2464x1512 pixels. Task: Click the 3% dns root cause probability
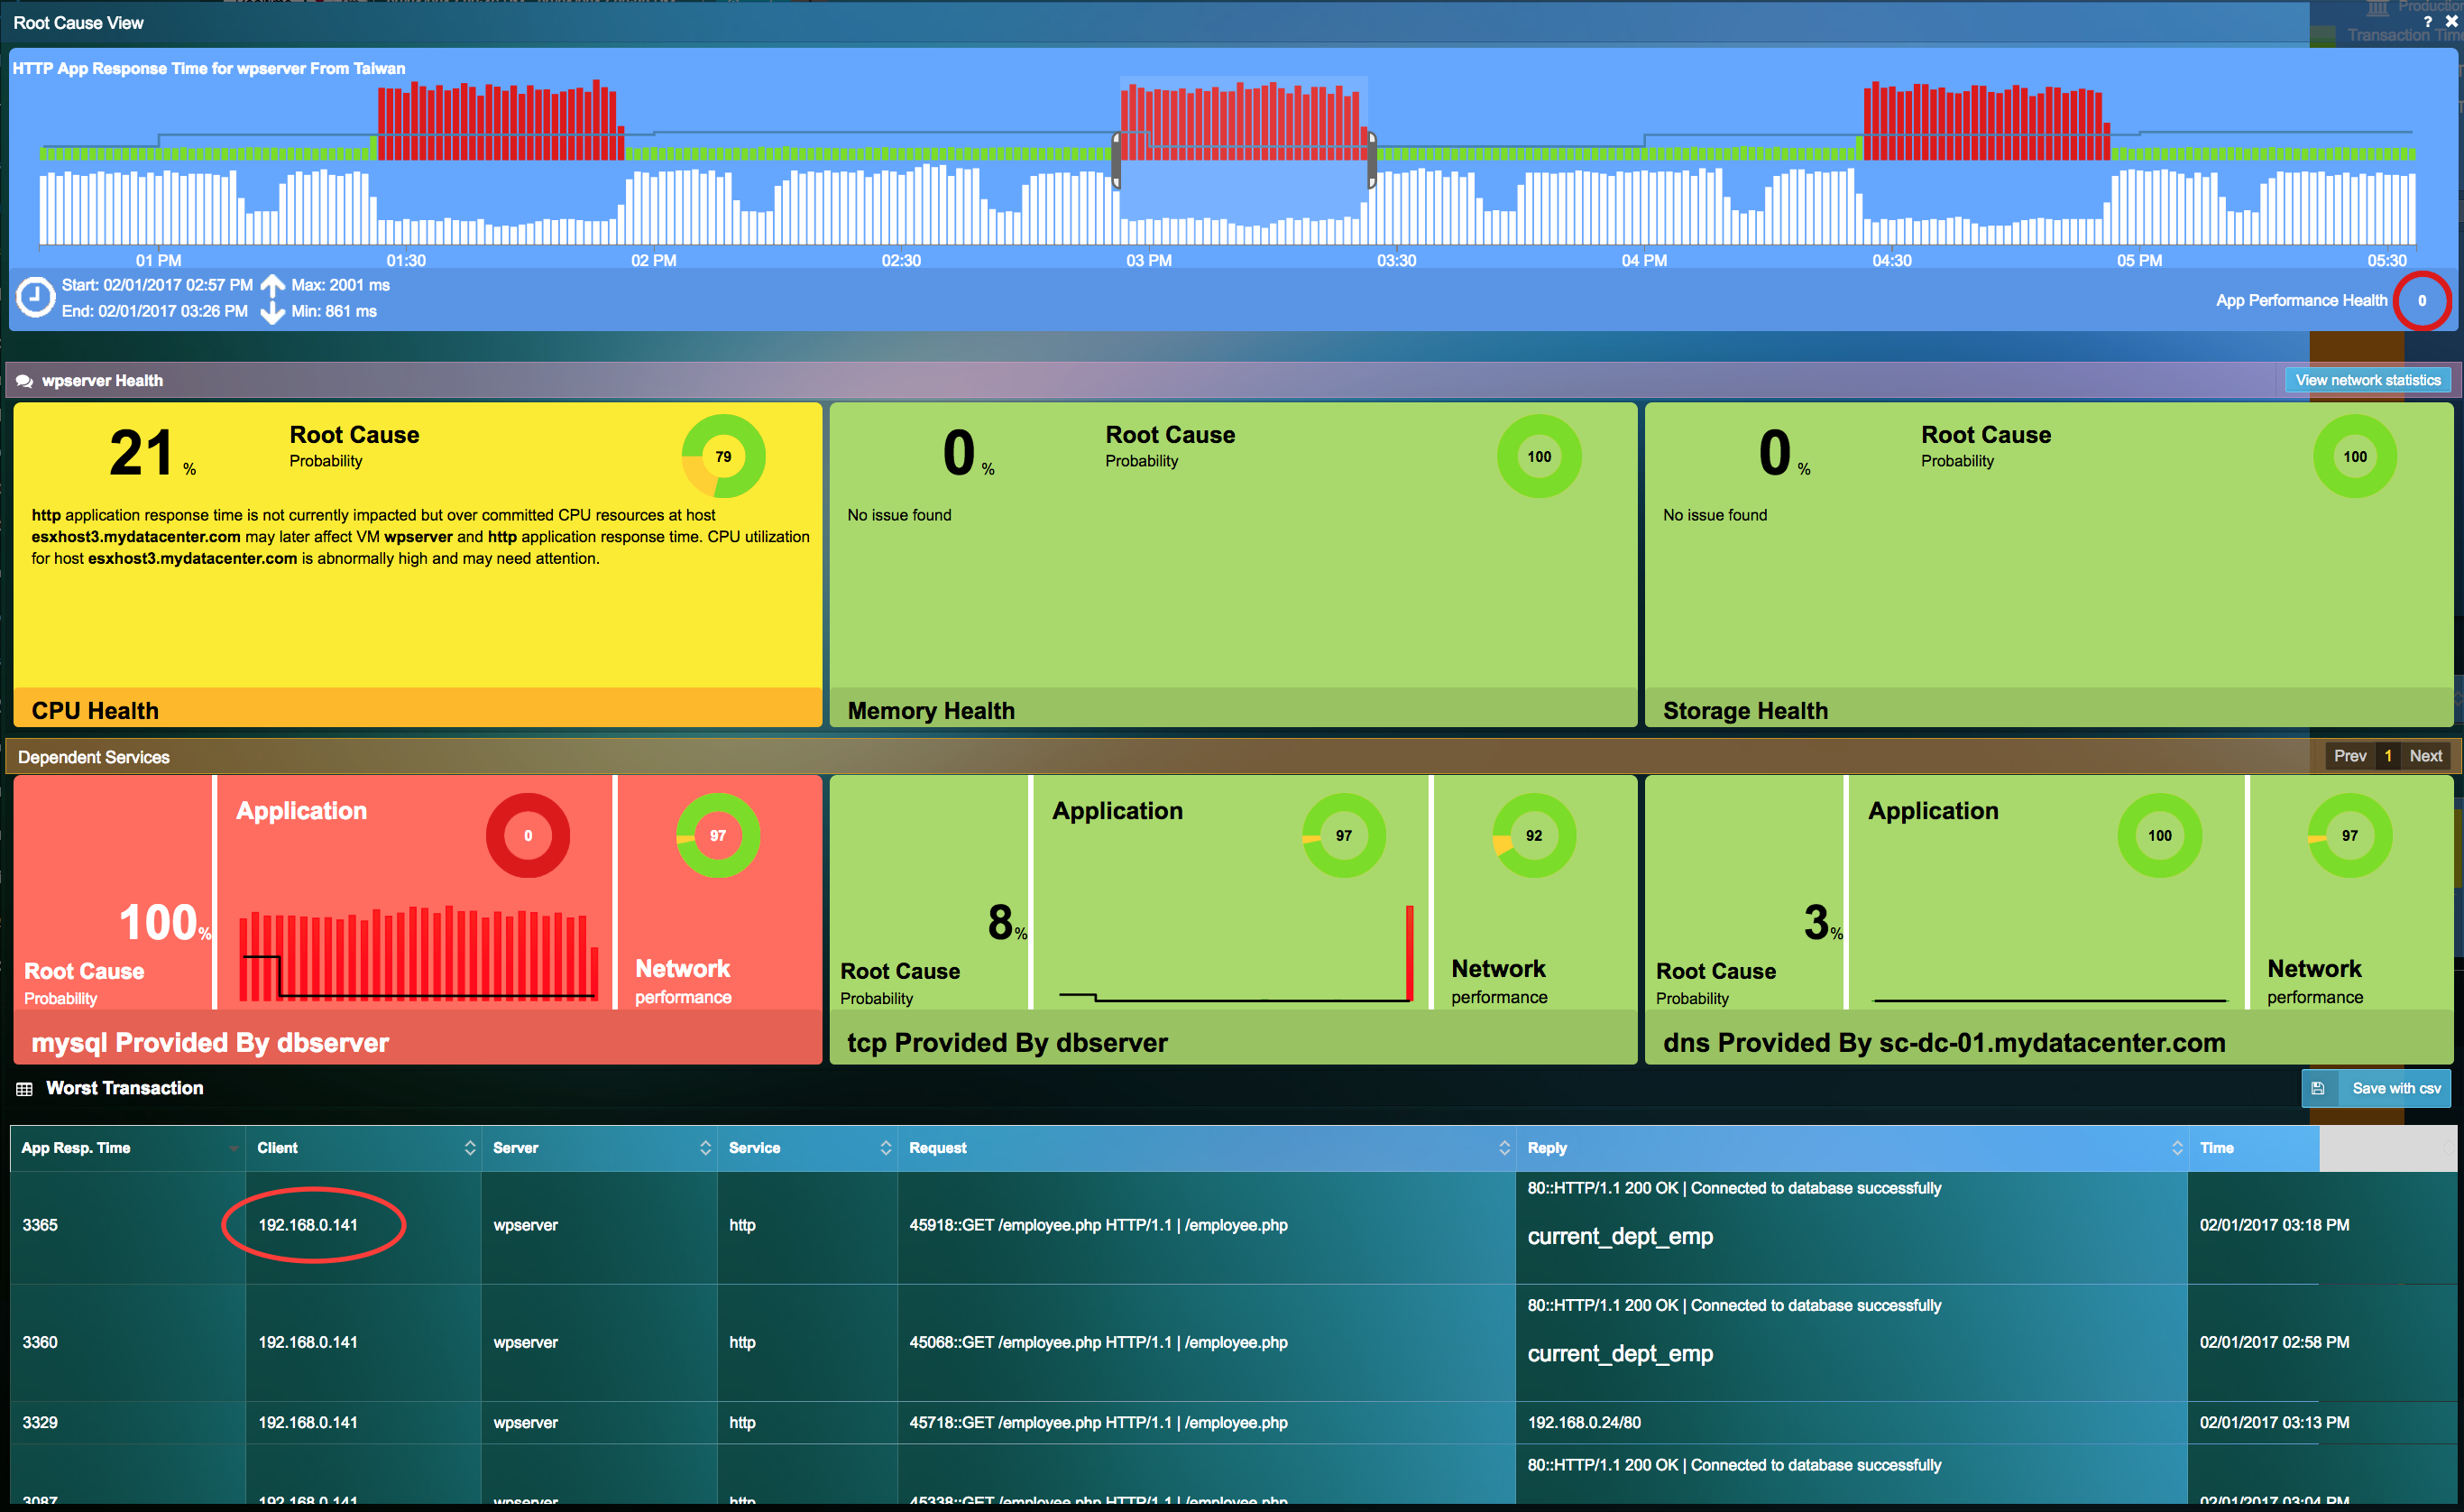click(x=1823, y=922)
